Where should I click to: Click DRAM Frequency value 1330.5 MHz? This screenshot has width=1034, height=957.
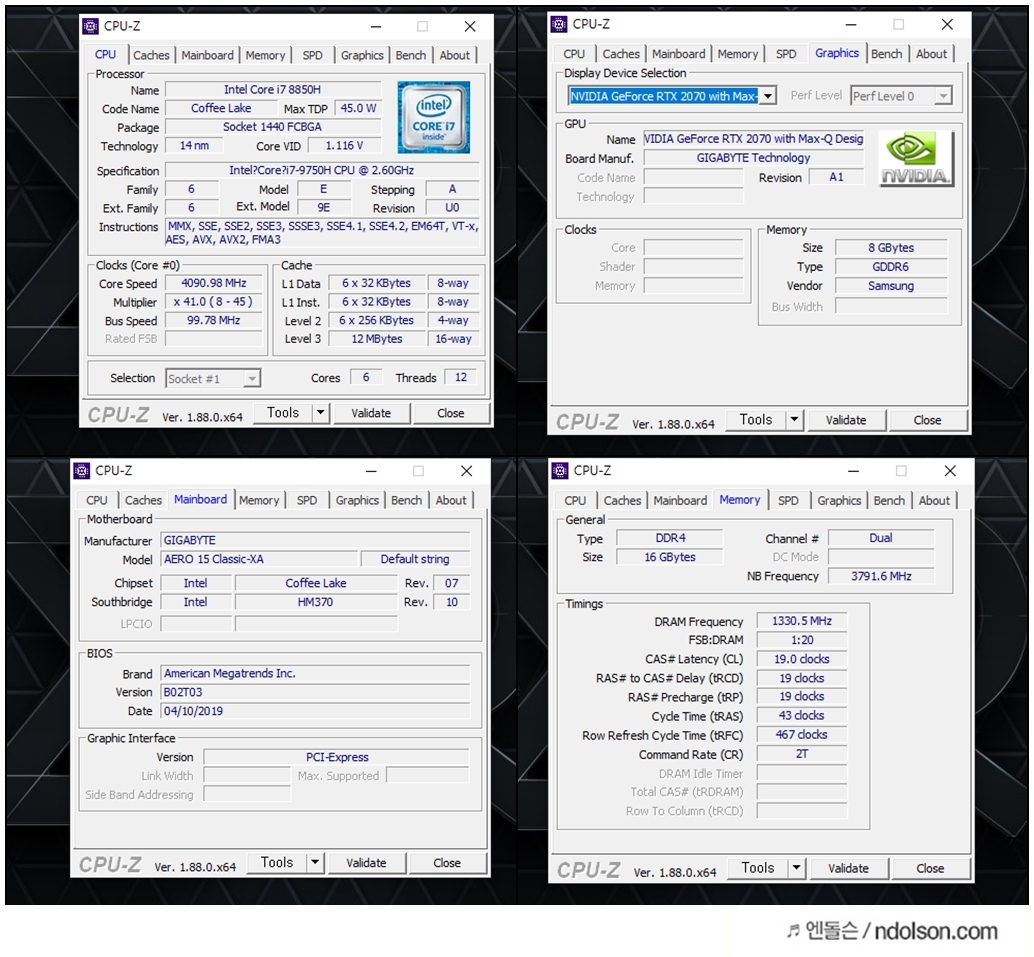(802, 621)
